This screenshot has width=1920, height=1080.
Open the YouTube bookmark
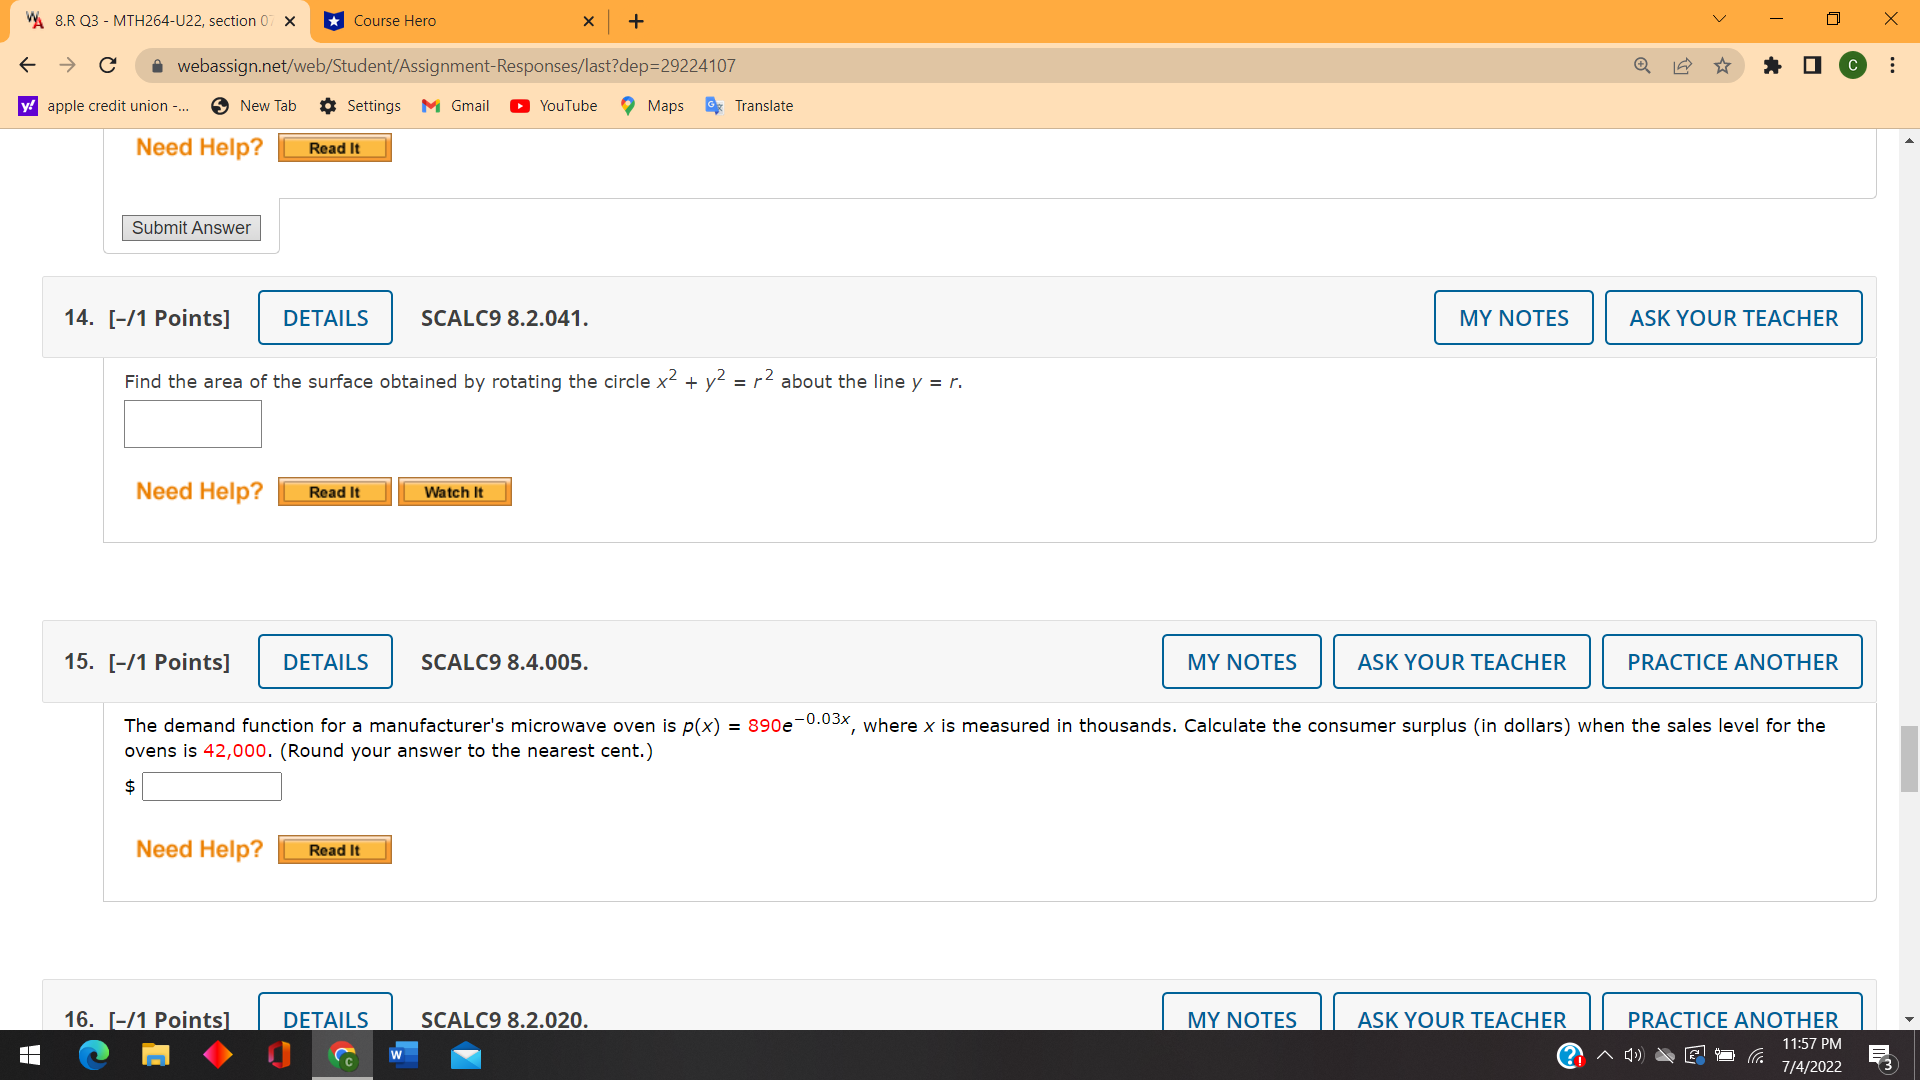[x=553, y=106]
